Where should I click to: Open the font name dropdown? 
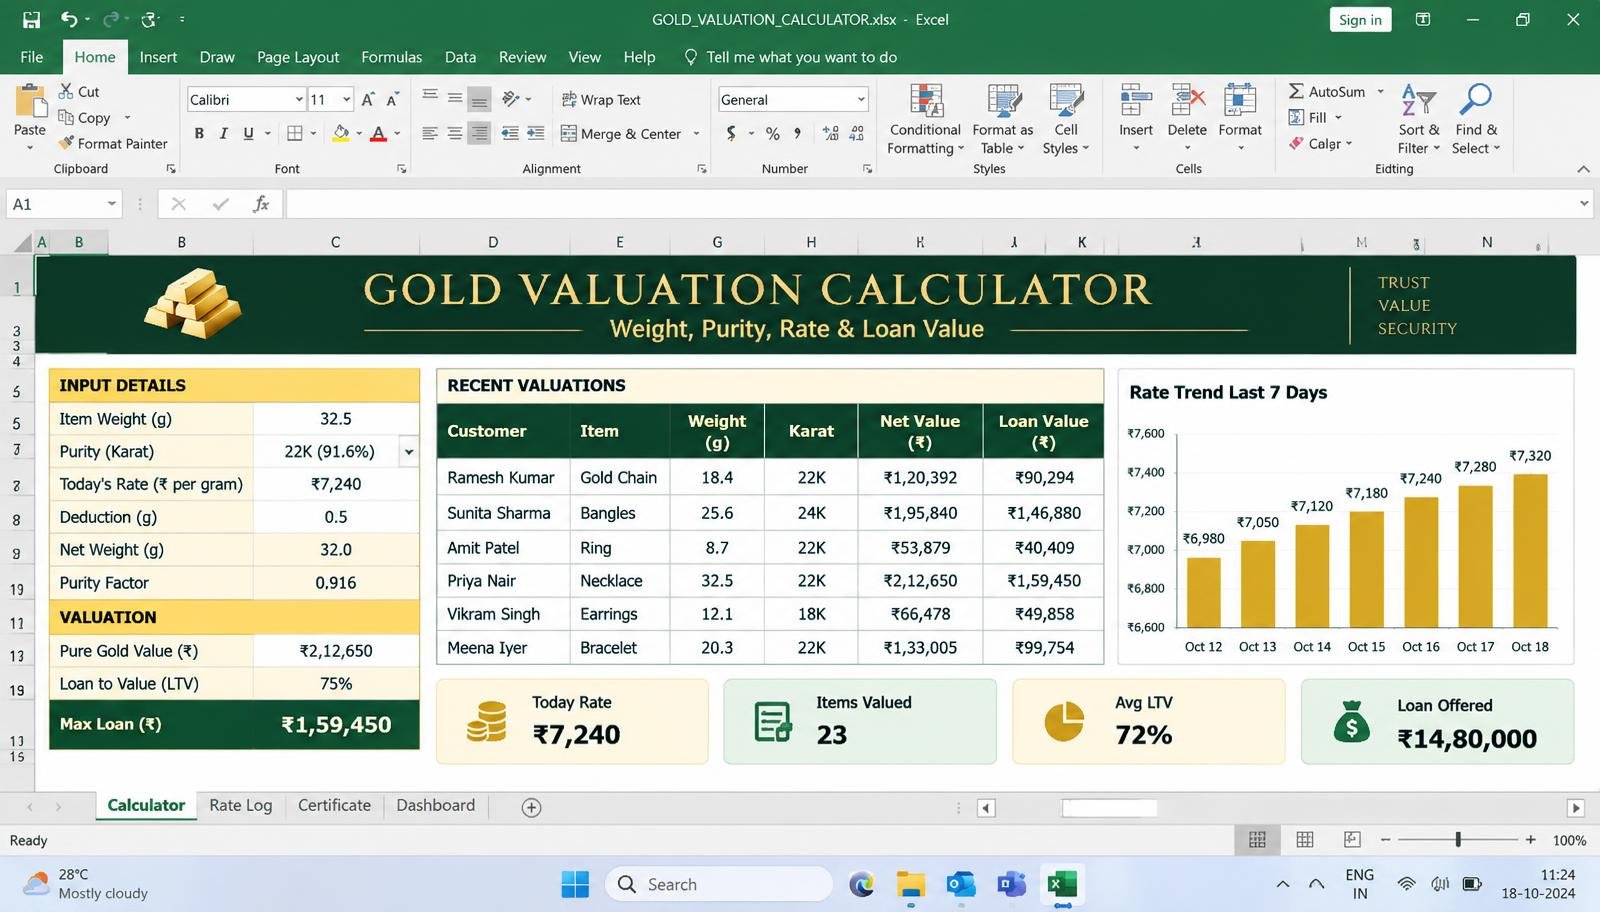pos(298,99)
